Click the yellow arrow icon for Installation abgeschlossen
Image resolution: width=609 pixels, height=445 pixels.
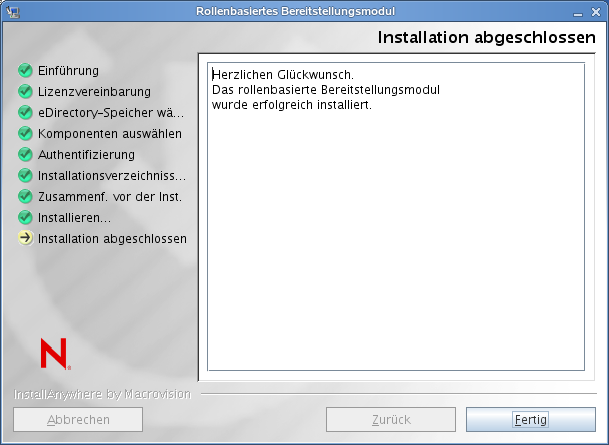tap(25, 238)
